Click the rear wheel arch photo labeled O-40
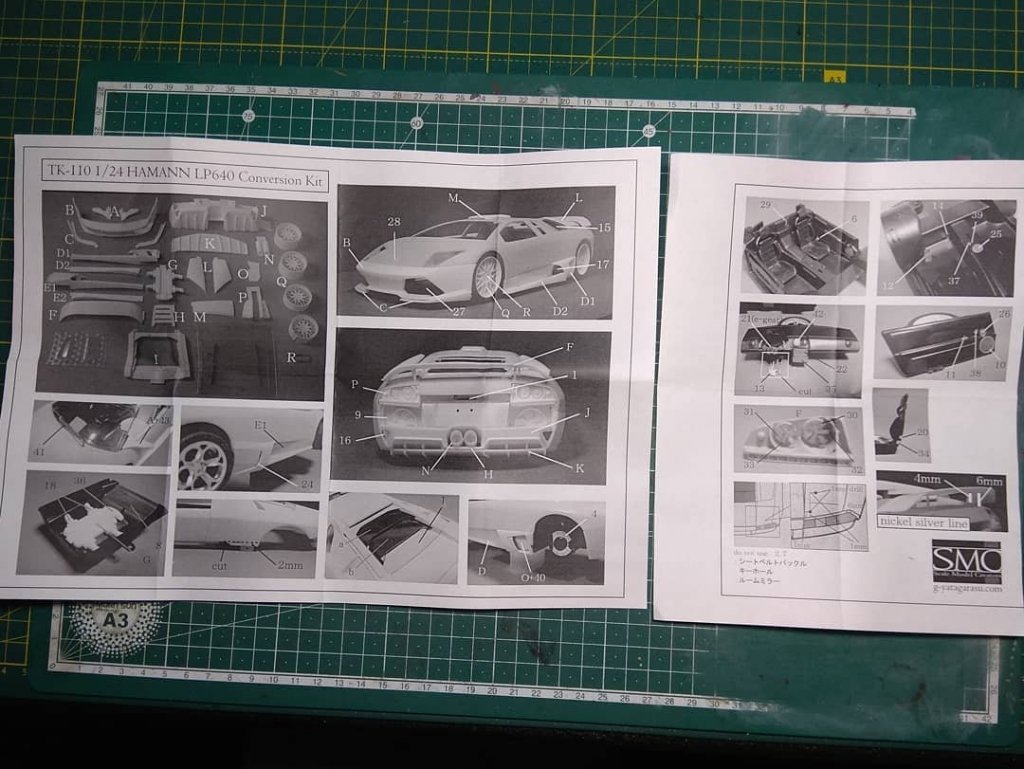Viewport: 1024px width, 769px height. [x=536, y=542]
